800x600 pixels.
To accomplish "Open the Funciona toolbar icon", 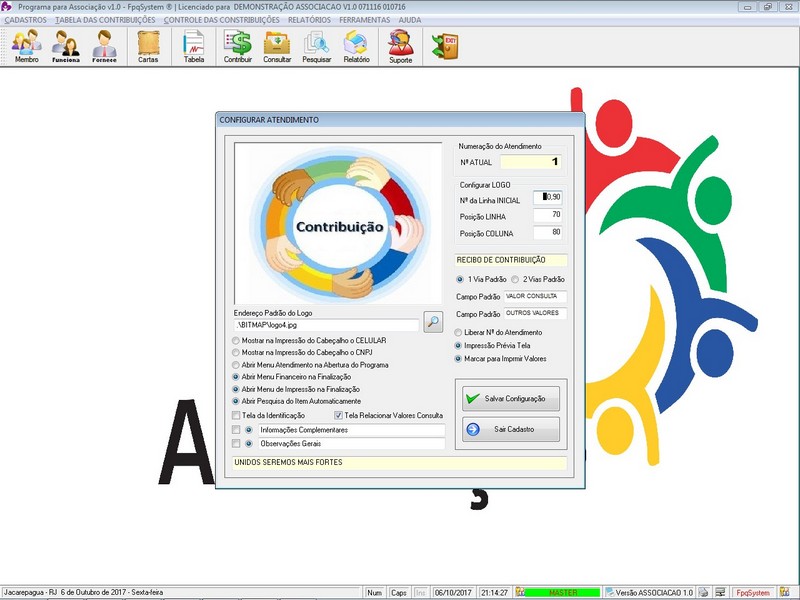I will coord(65,46).
